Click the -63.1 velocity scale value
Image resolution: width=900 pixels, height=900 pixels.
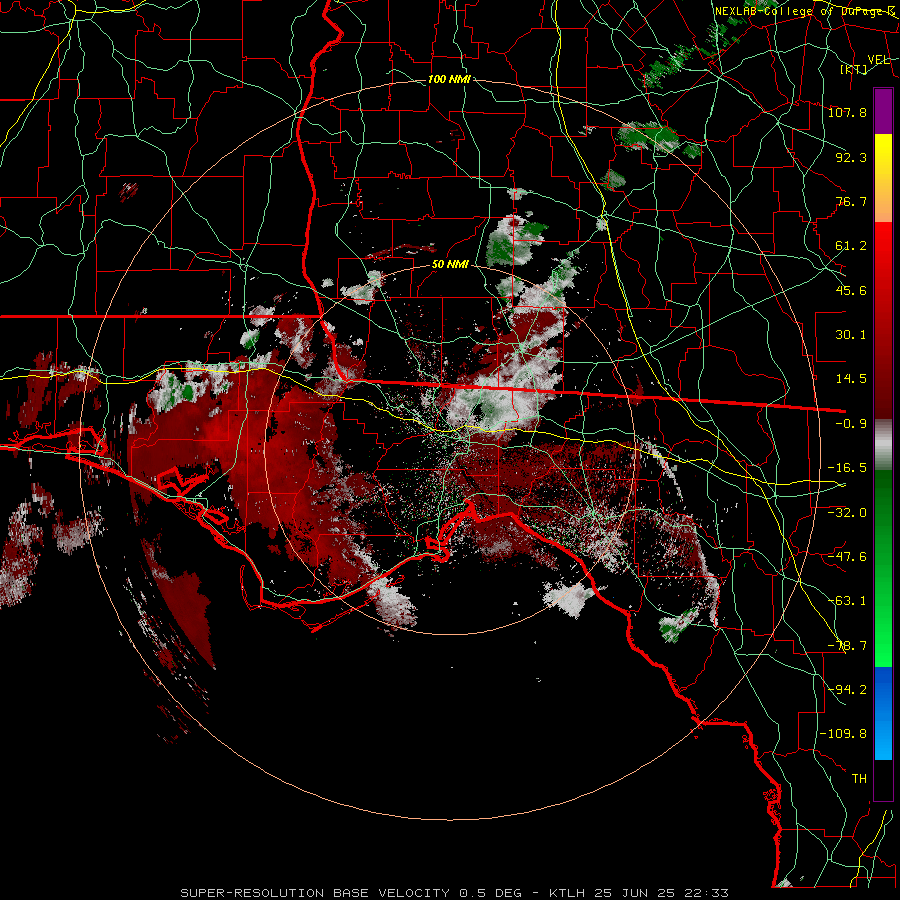coord(847,601)
